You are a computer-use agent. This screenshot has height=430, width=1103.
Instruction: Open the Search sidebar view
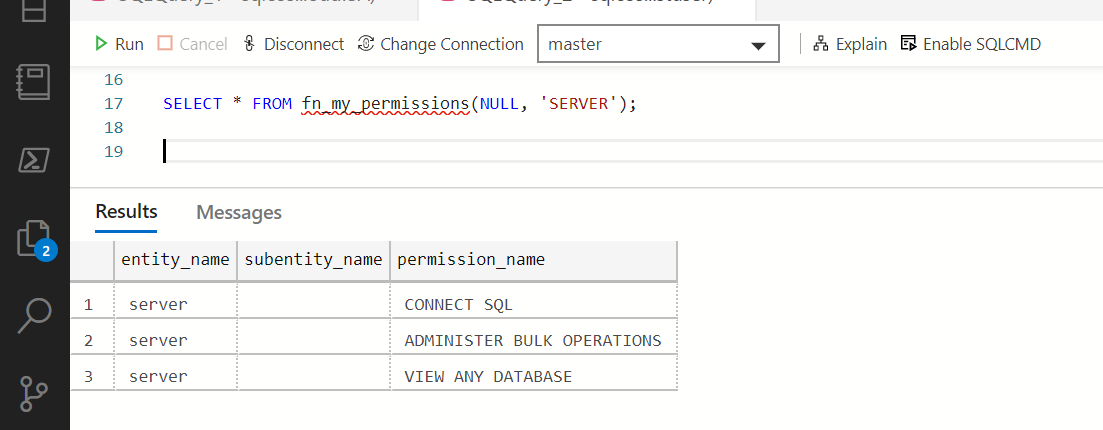(34, 314)
